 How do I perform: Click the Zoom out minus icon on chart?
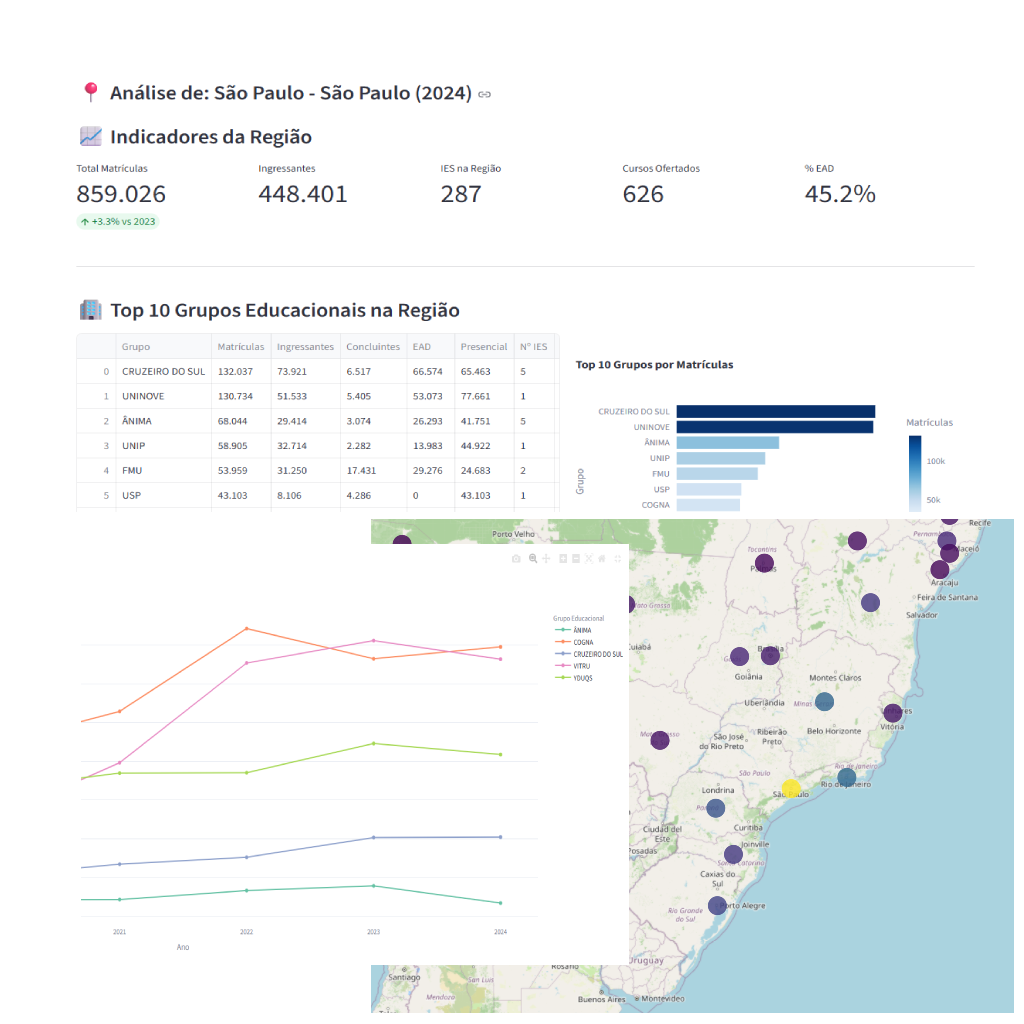click(576, 558)
